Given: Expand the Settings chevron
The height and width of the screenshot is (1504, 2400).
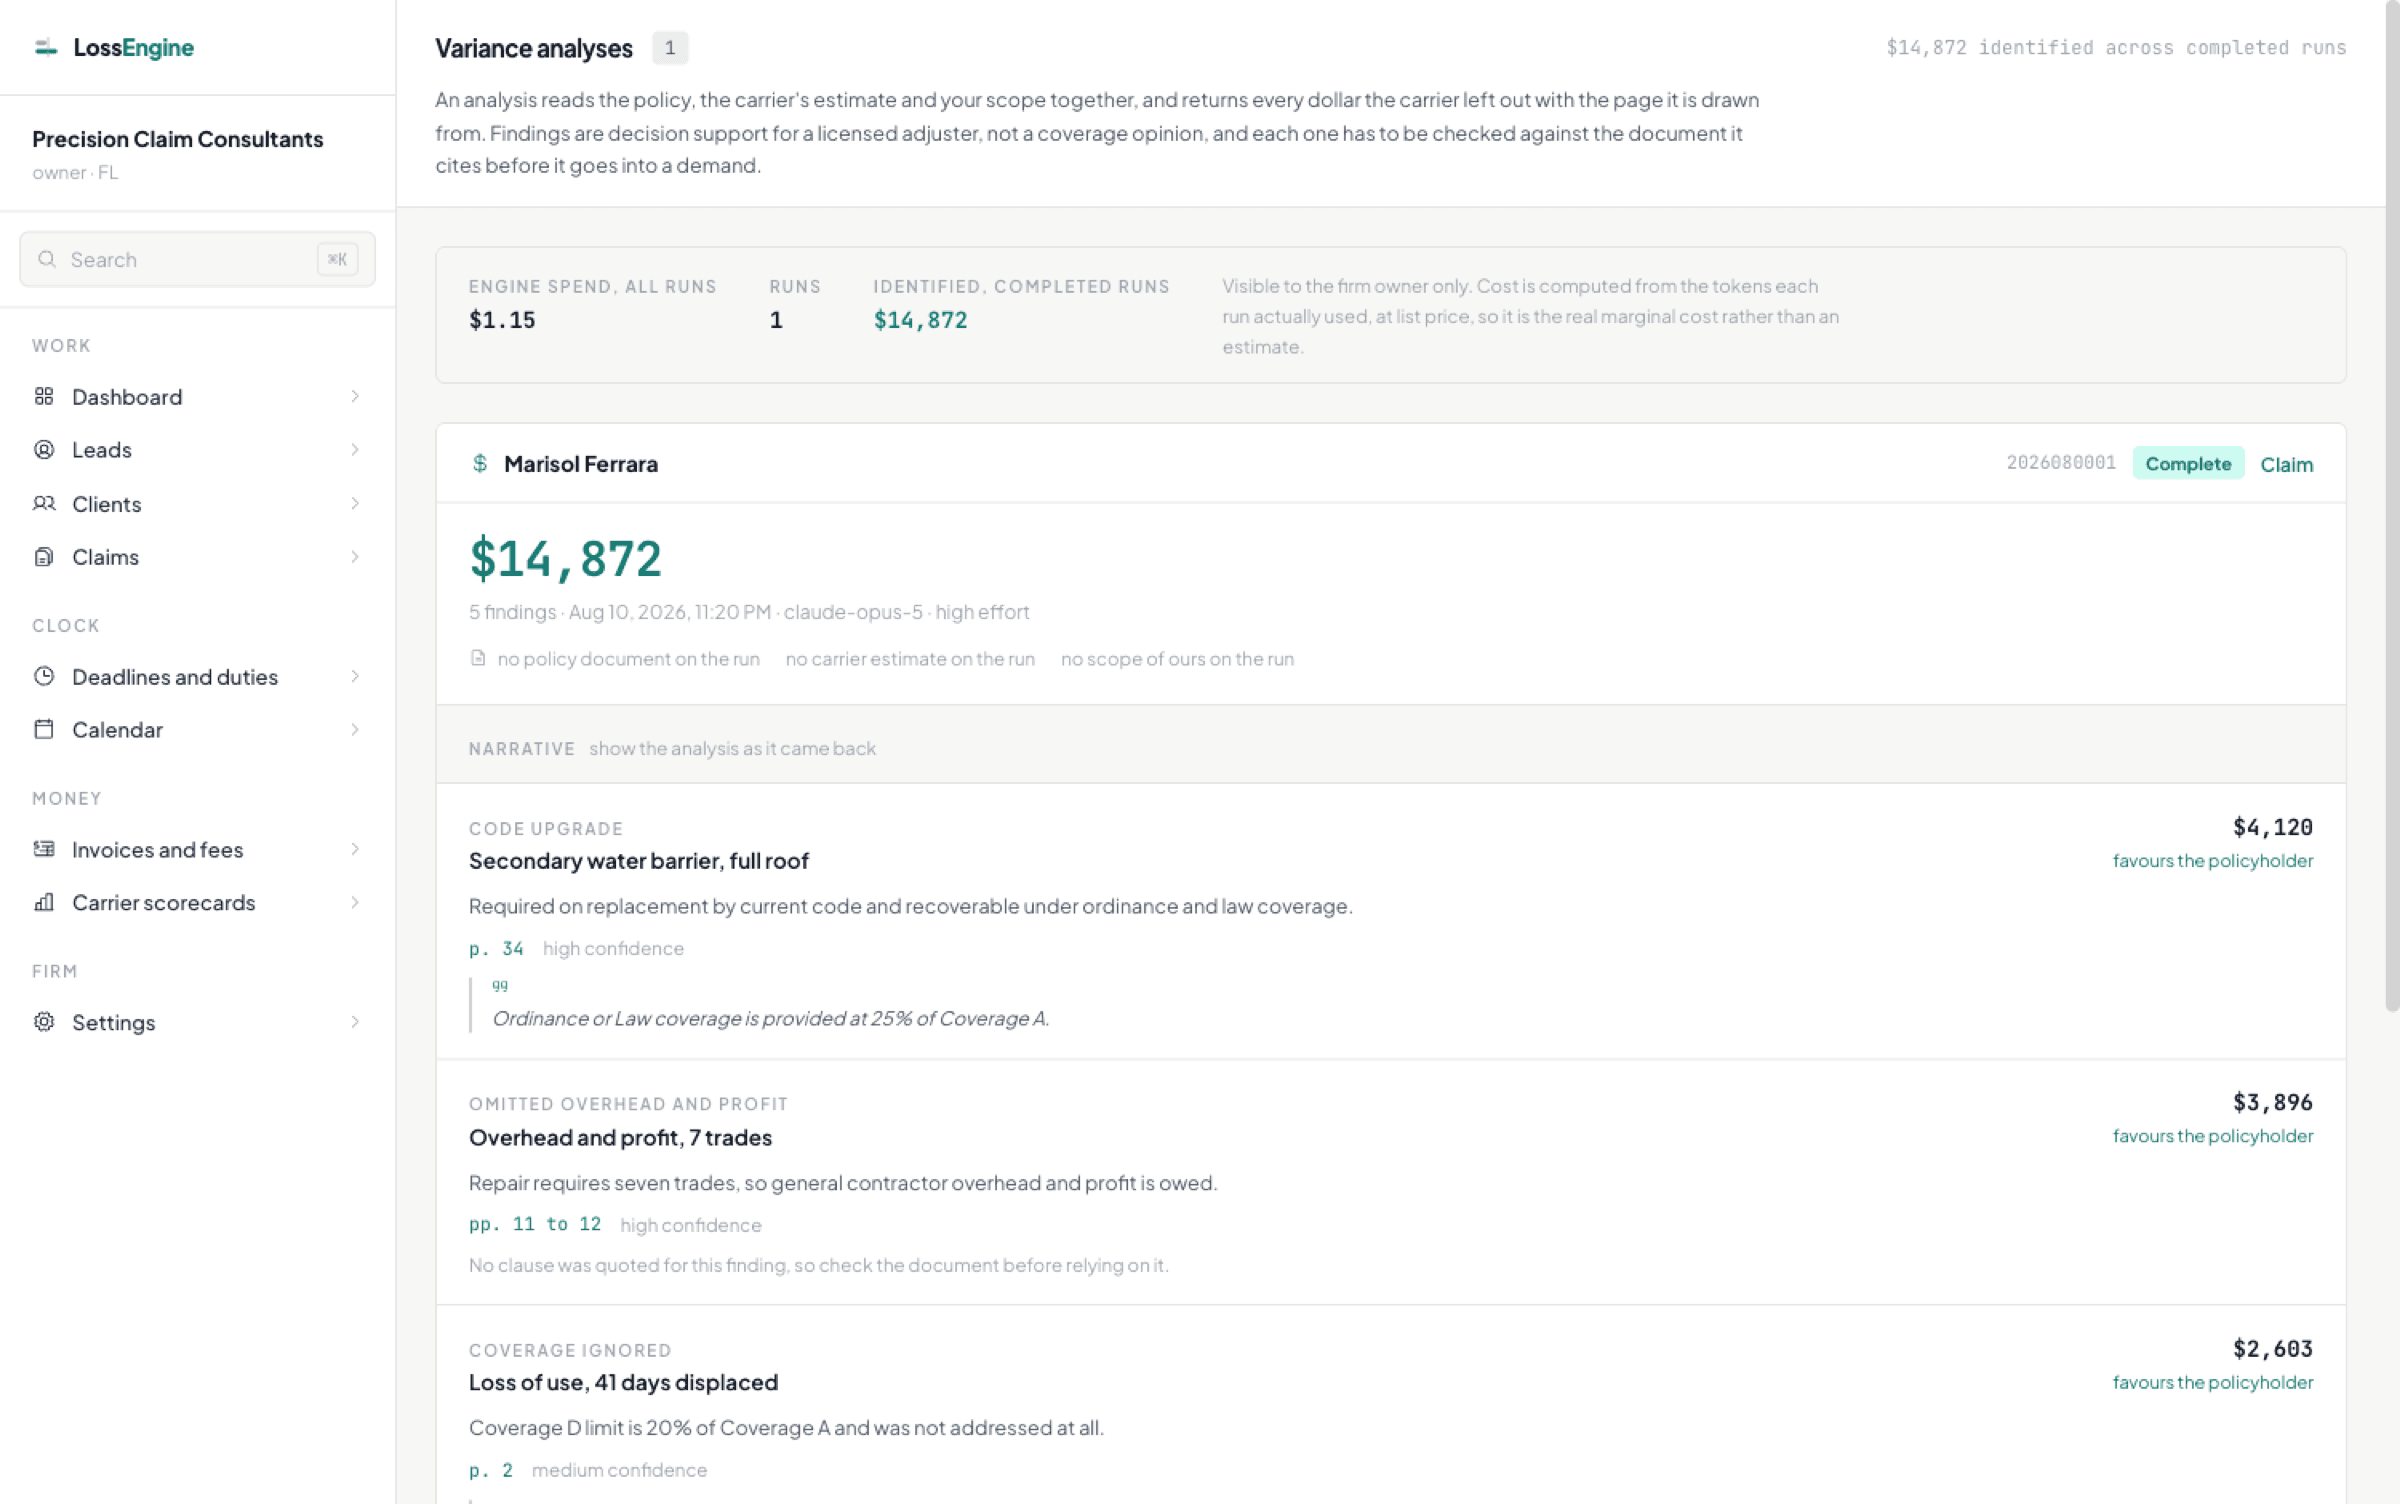Looking at the screenshot, I should coord(355,1023).
